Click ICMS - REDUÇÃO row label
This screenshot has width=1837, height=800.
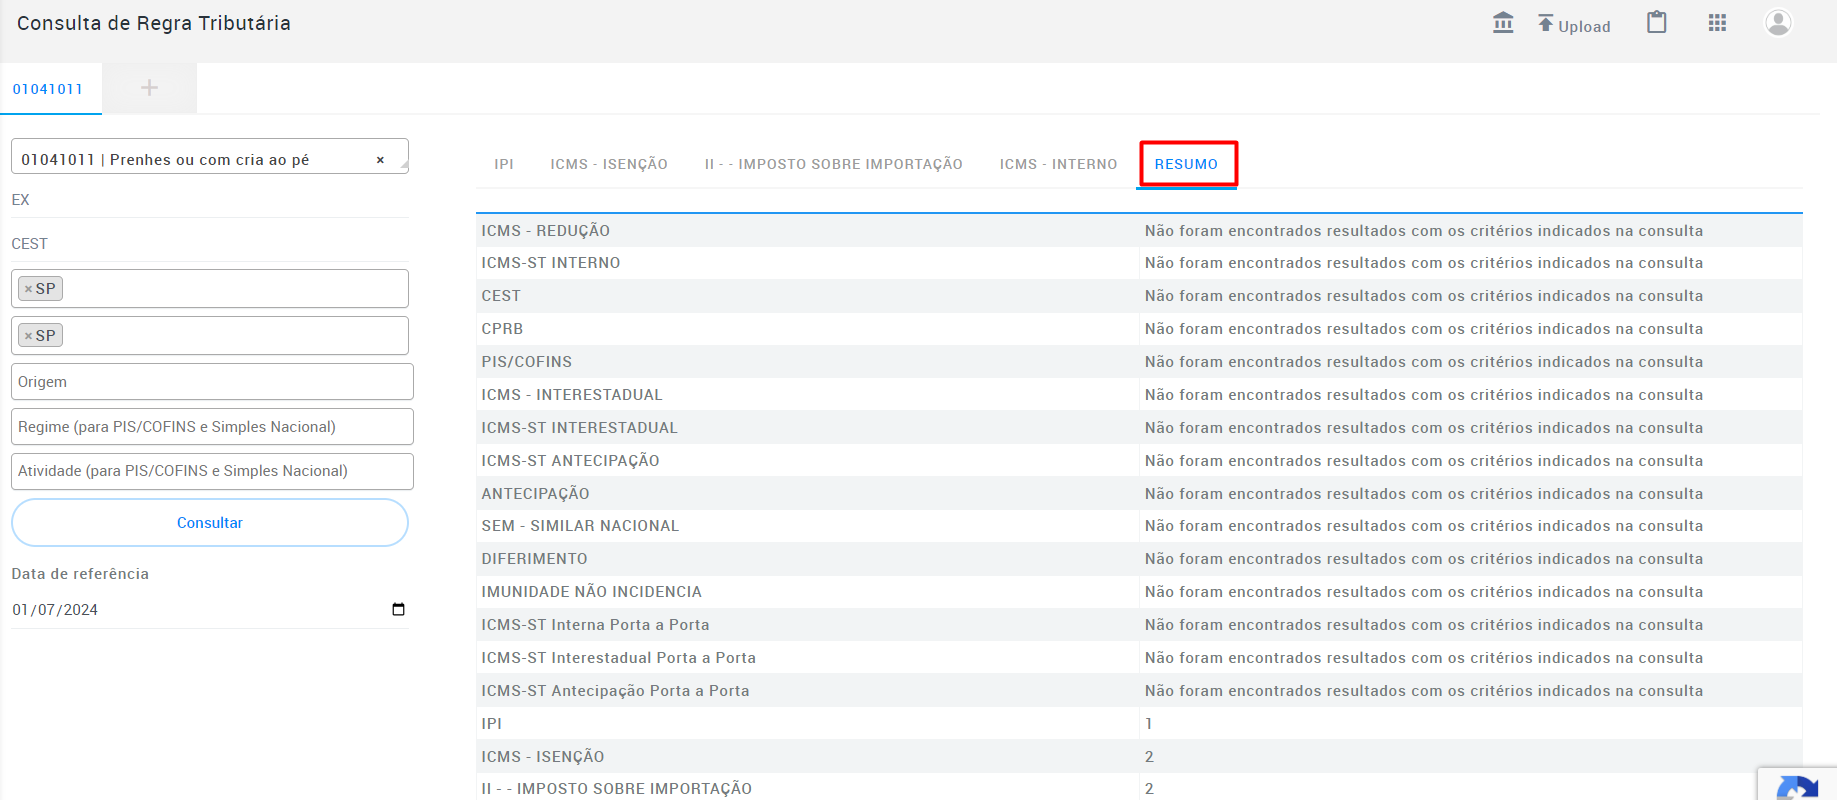(x=546, y=231)
